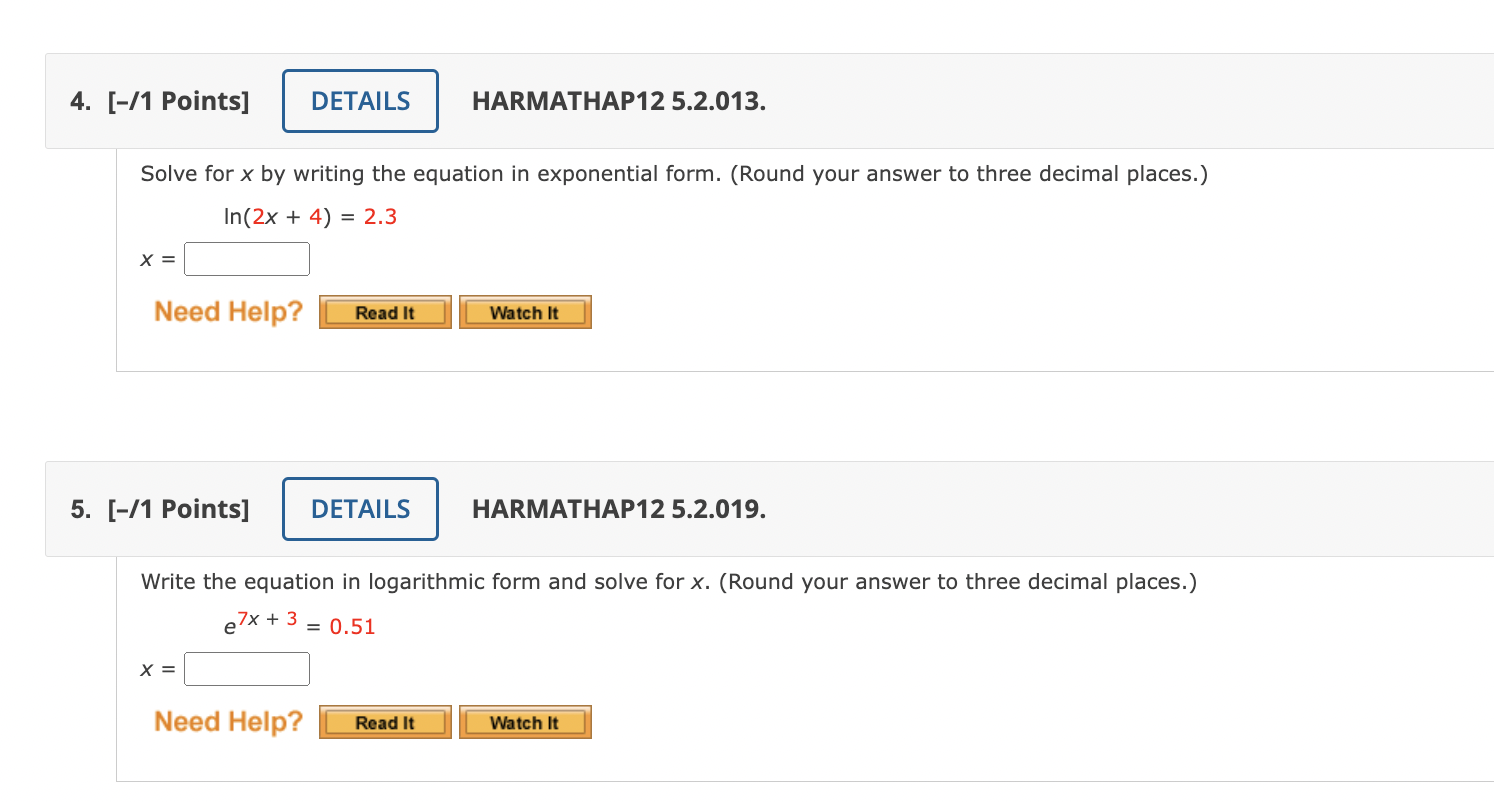
Task: Click Watch It for problem 5.2.019
Action: 524,721
